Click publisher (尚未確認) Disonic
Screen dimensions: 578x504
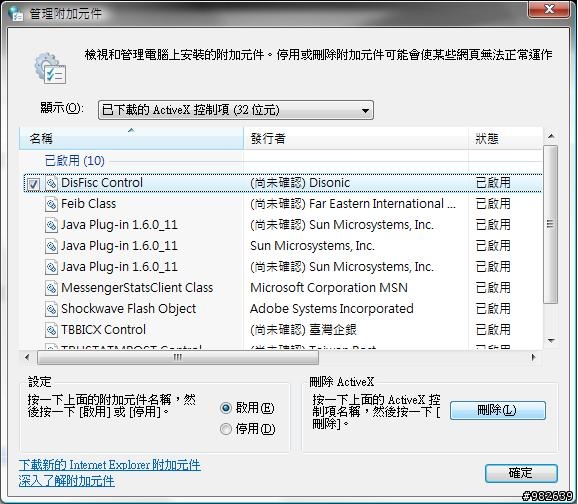300,183
